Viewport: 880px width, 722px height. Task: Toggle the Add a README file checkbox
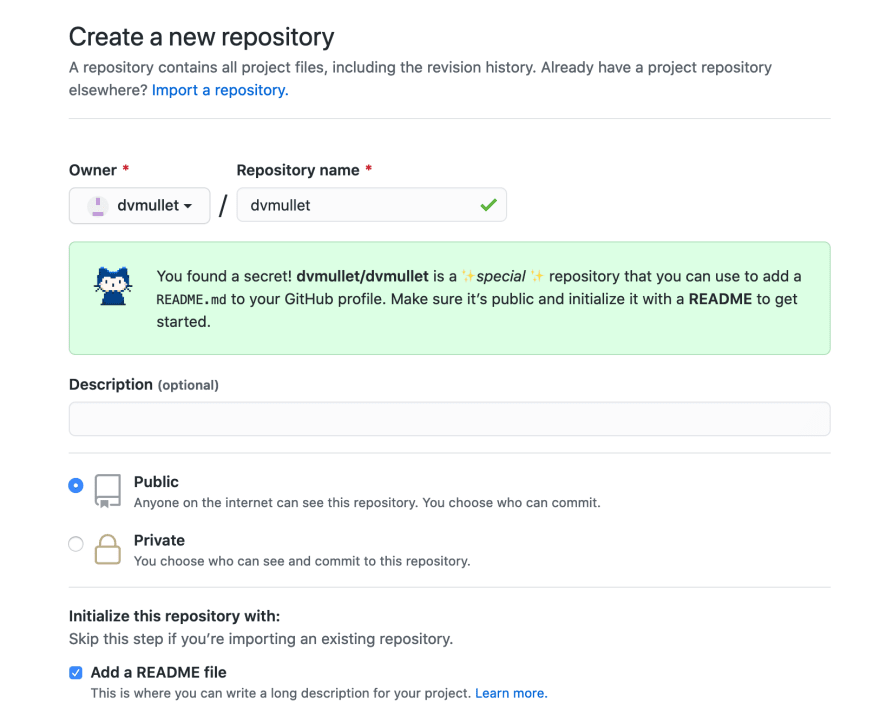pos(76,673)
